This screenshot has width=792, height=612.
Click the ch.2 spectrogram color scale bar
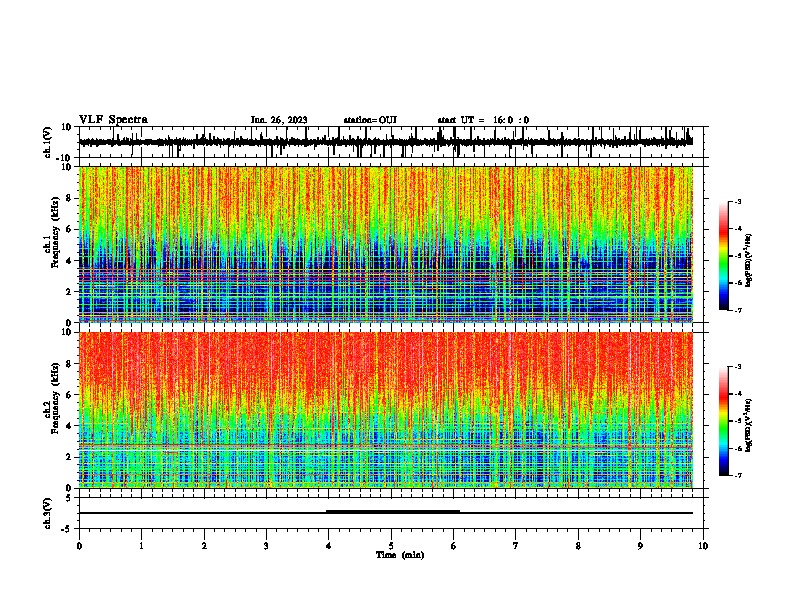click(724, 421)
